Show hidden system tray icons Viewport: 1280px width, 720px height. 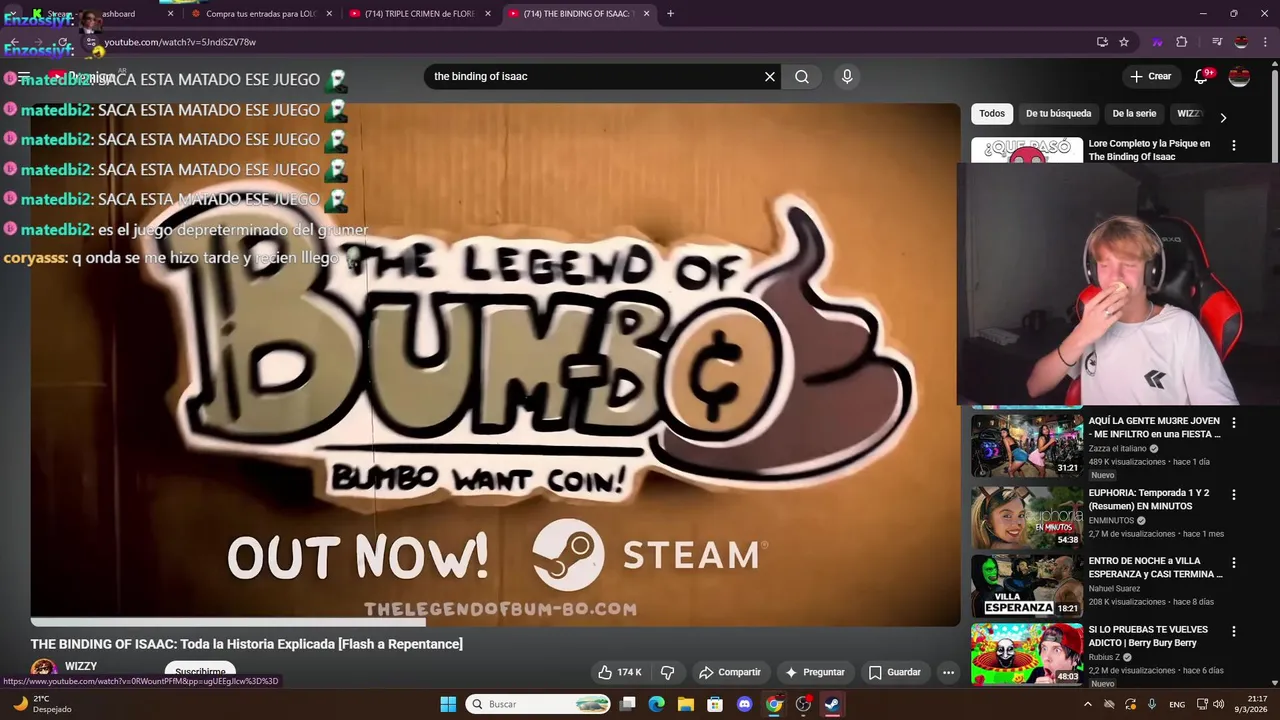[x=1088, y=704]
